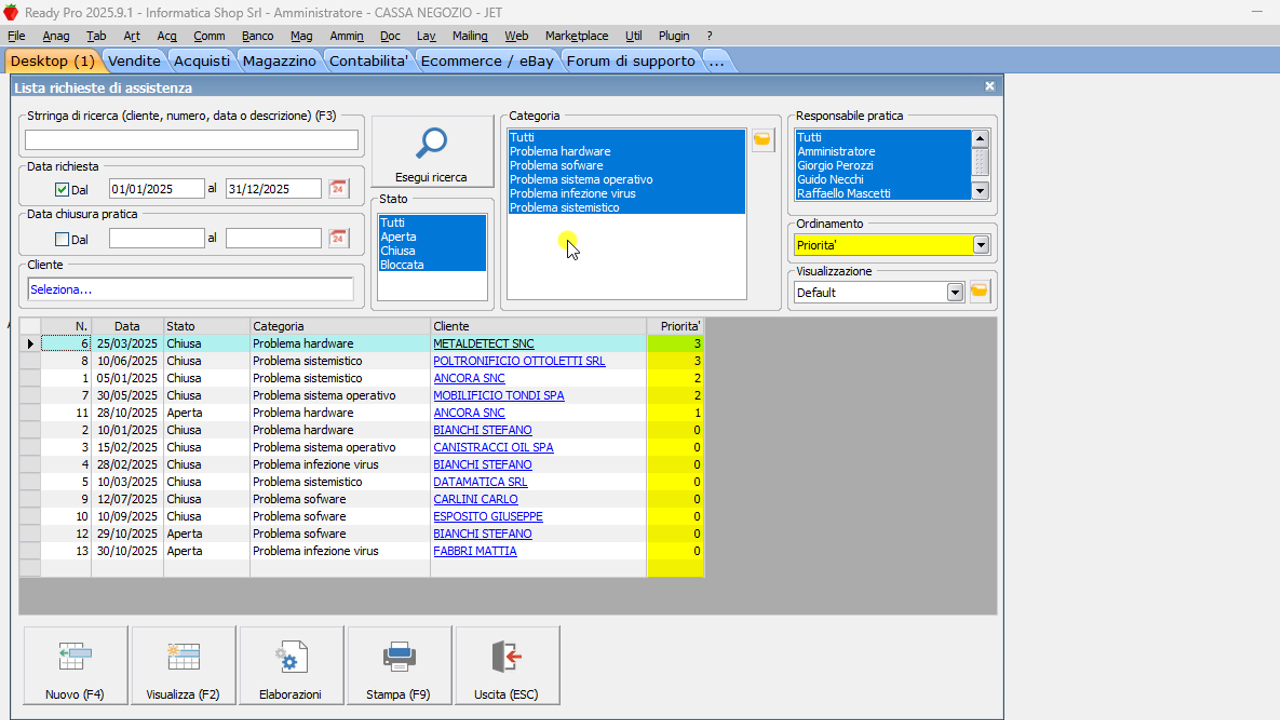The width and height of the screenshot is (1280, 720).
Task: Print list using Stampa (F9)
Action: coord(399,666)
